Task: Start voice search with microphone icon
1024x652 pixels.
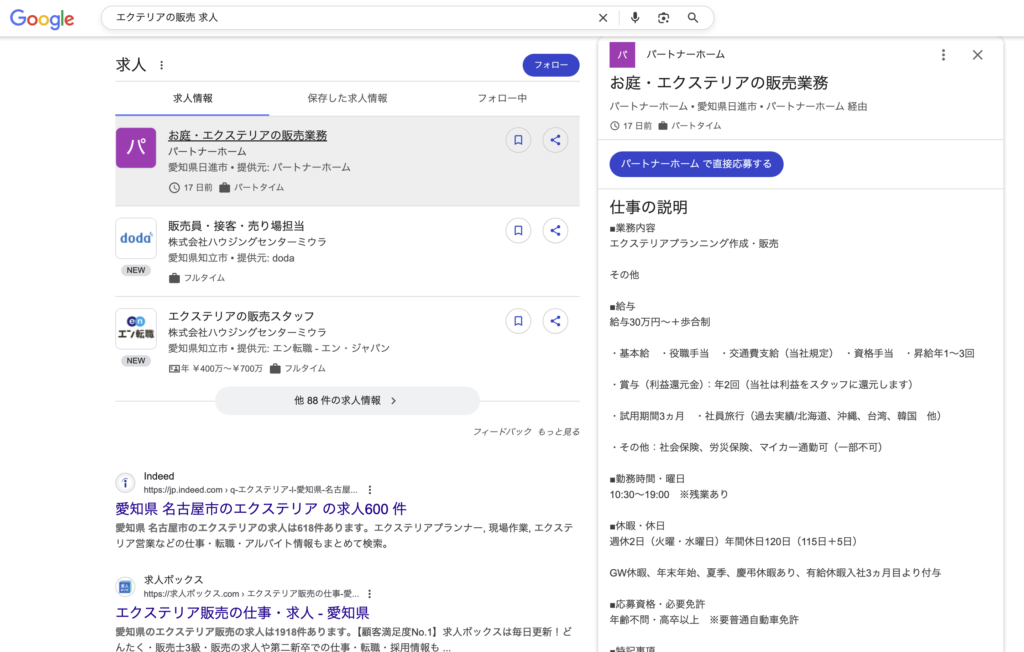Action: 635,18
